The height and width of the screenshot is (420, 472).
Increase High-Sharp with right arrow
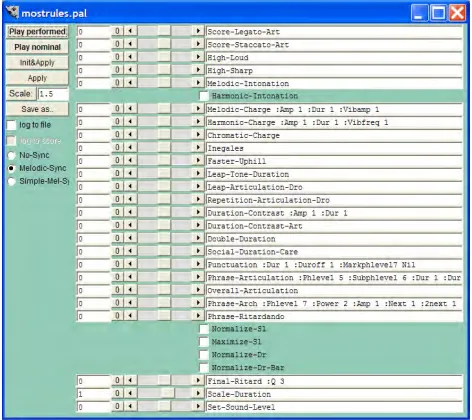[198, 70]
